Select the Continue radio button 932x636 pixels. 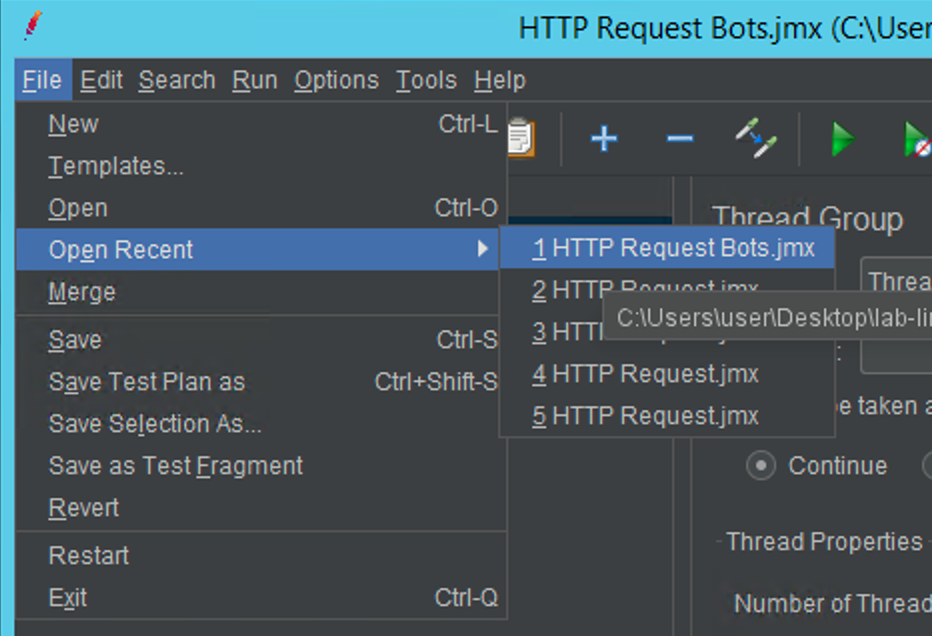(x=761, y=465)
